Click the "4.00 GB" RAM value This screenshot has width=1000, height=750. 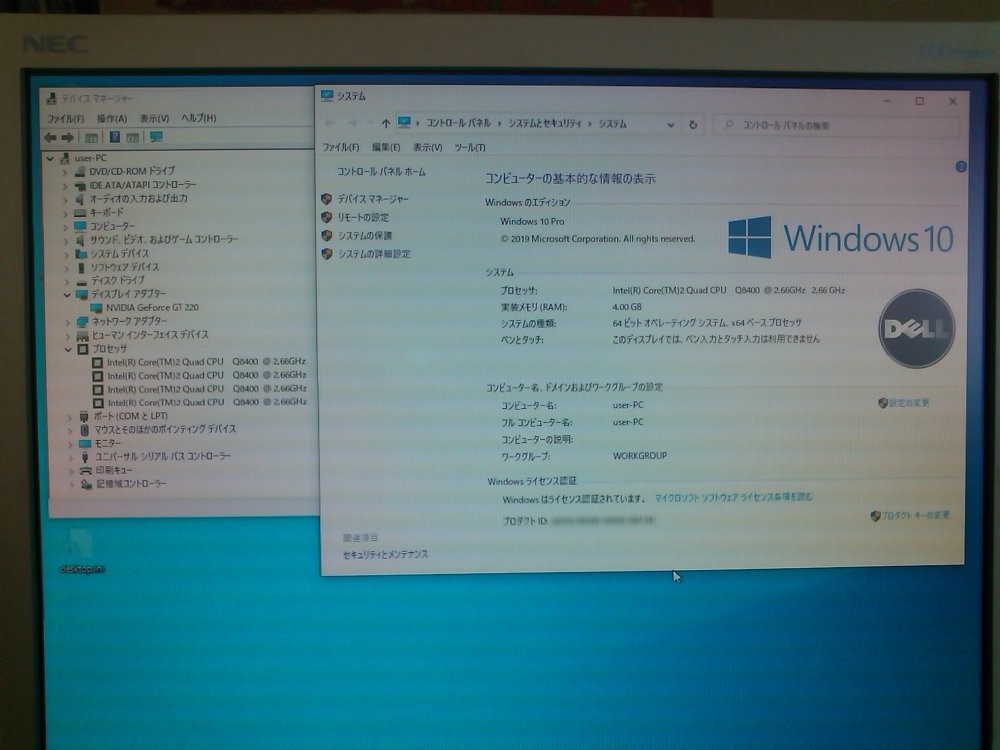click(627, 307)
